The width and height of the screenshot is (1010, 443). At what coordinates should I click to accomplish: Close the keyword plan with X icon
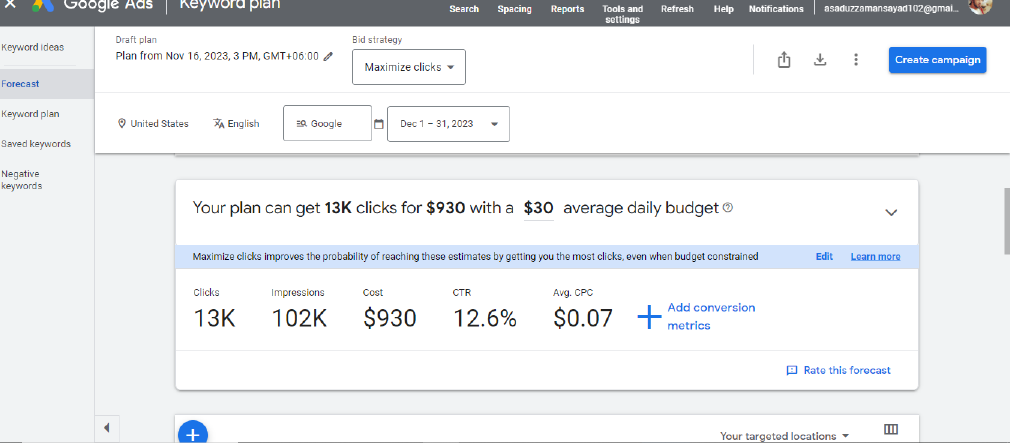tap(10, 3)
